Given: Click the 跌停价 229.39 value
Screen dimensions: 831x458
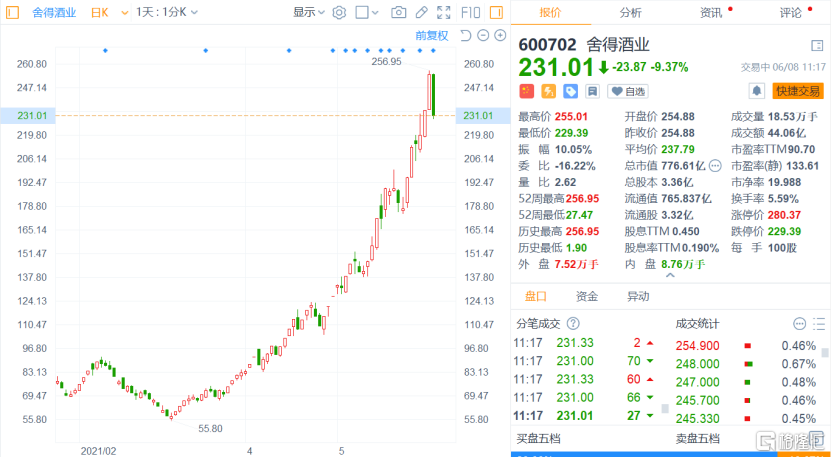Looking at the screenshot, I should click(x=786, y=232).
